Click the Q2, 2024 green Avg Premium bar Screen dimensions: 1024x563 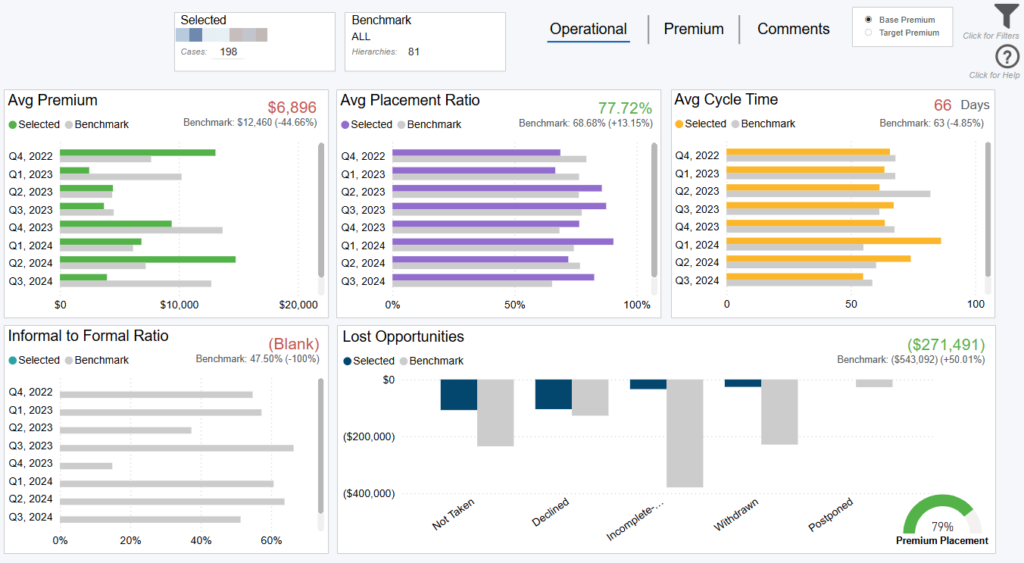147,259
